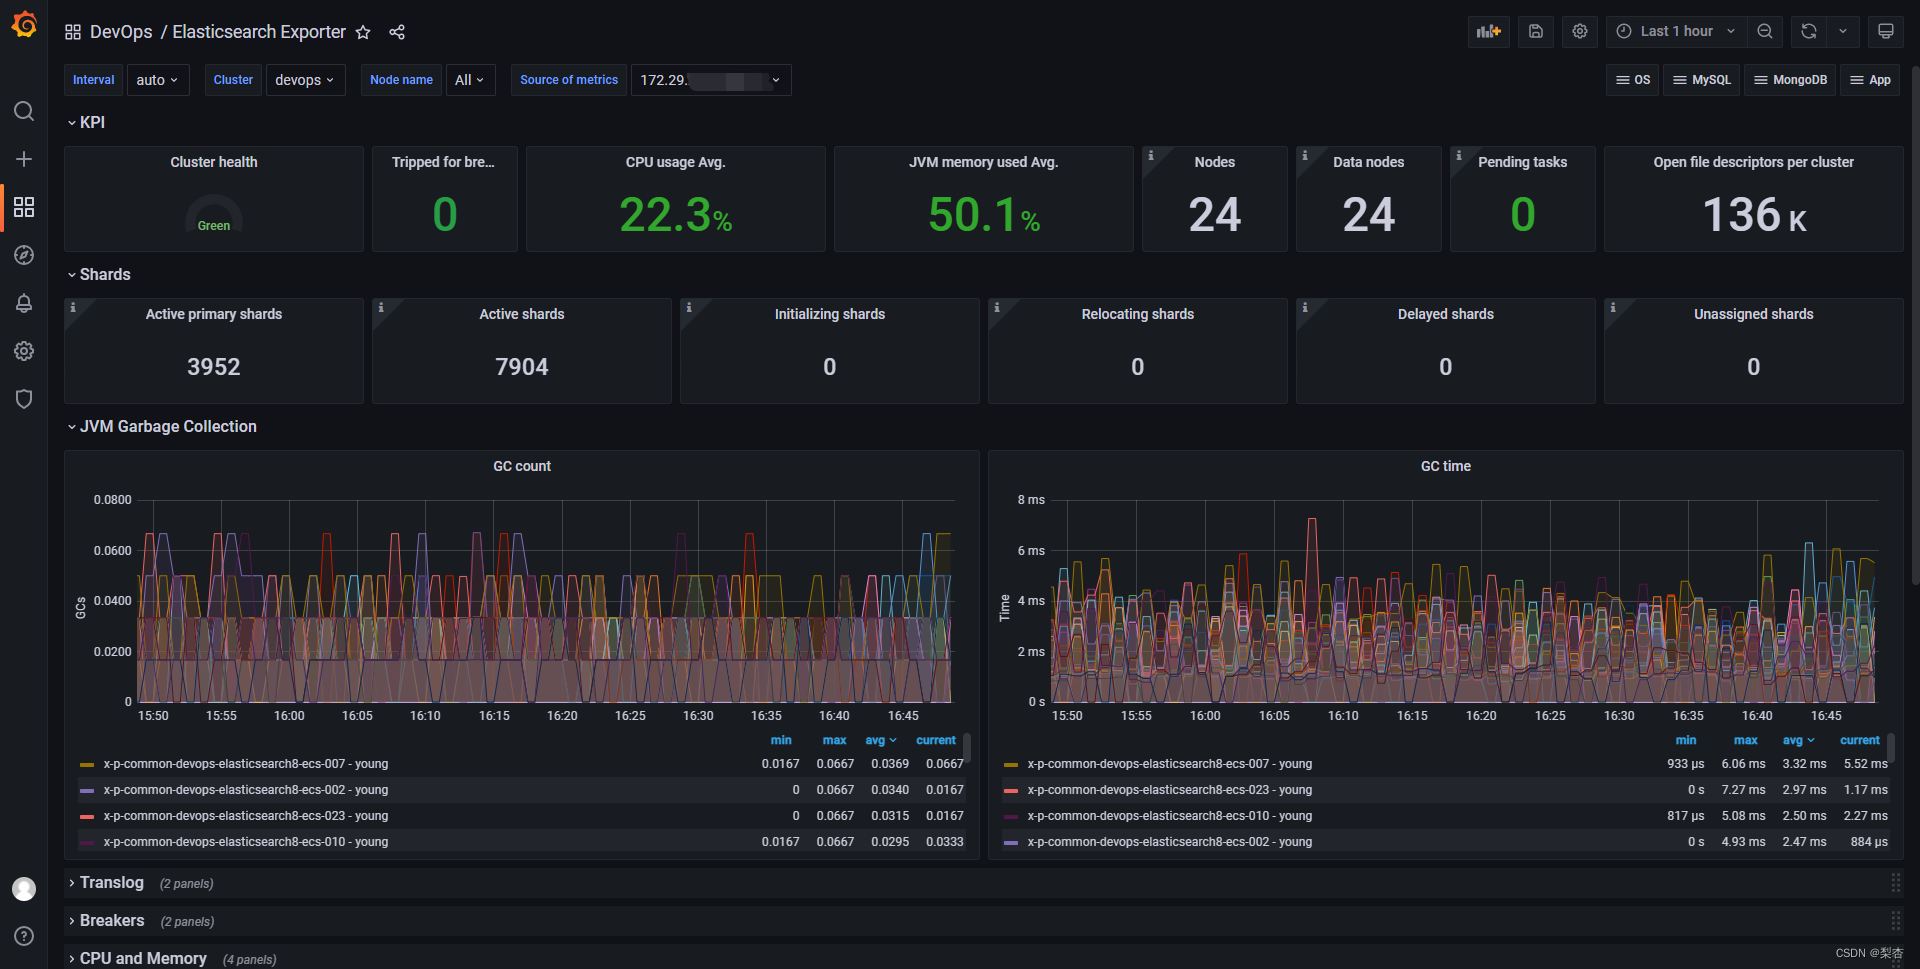This screenshot has width=1920, height=969.
Task: Refresh the dashboard
Action: [x=1809, y=31]
